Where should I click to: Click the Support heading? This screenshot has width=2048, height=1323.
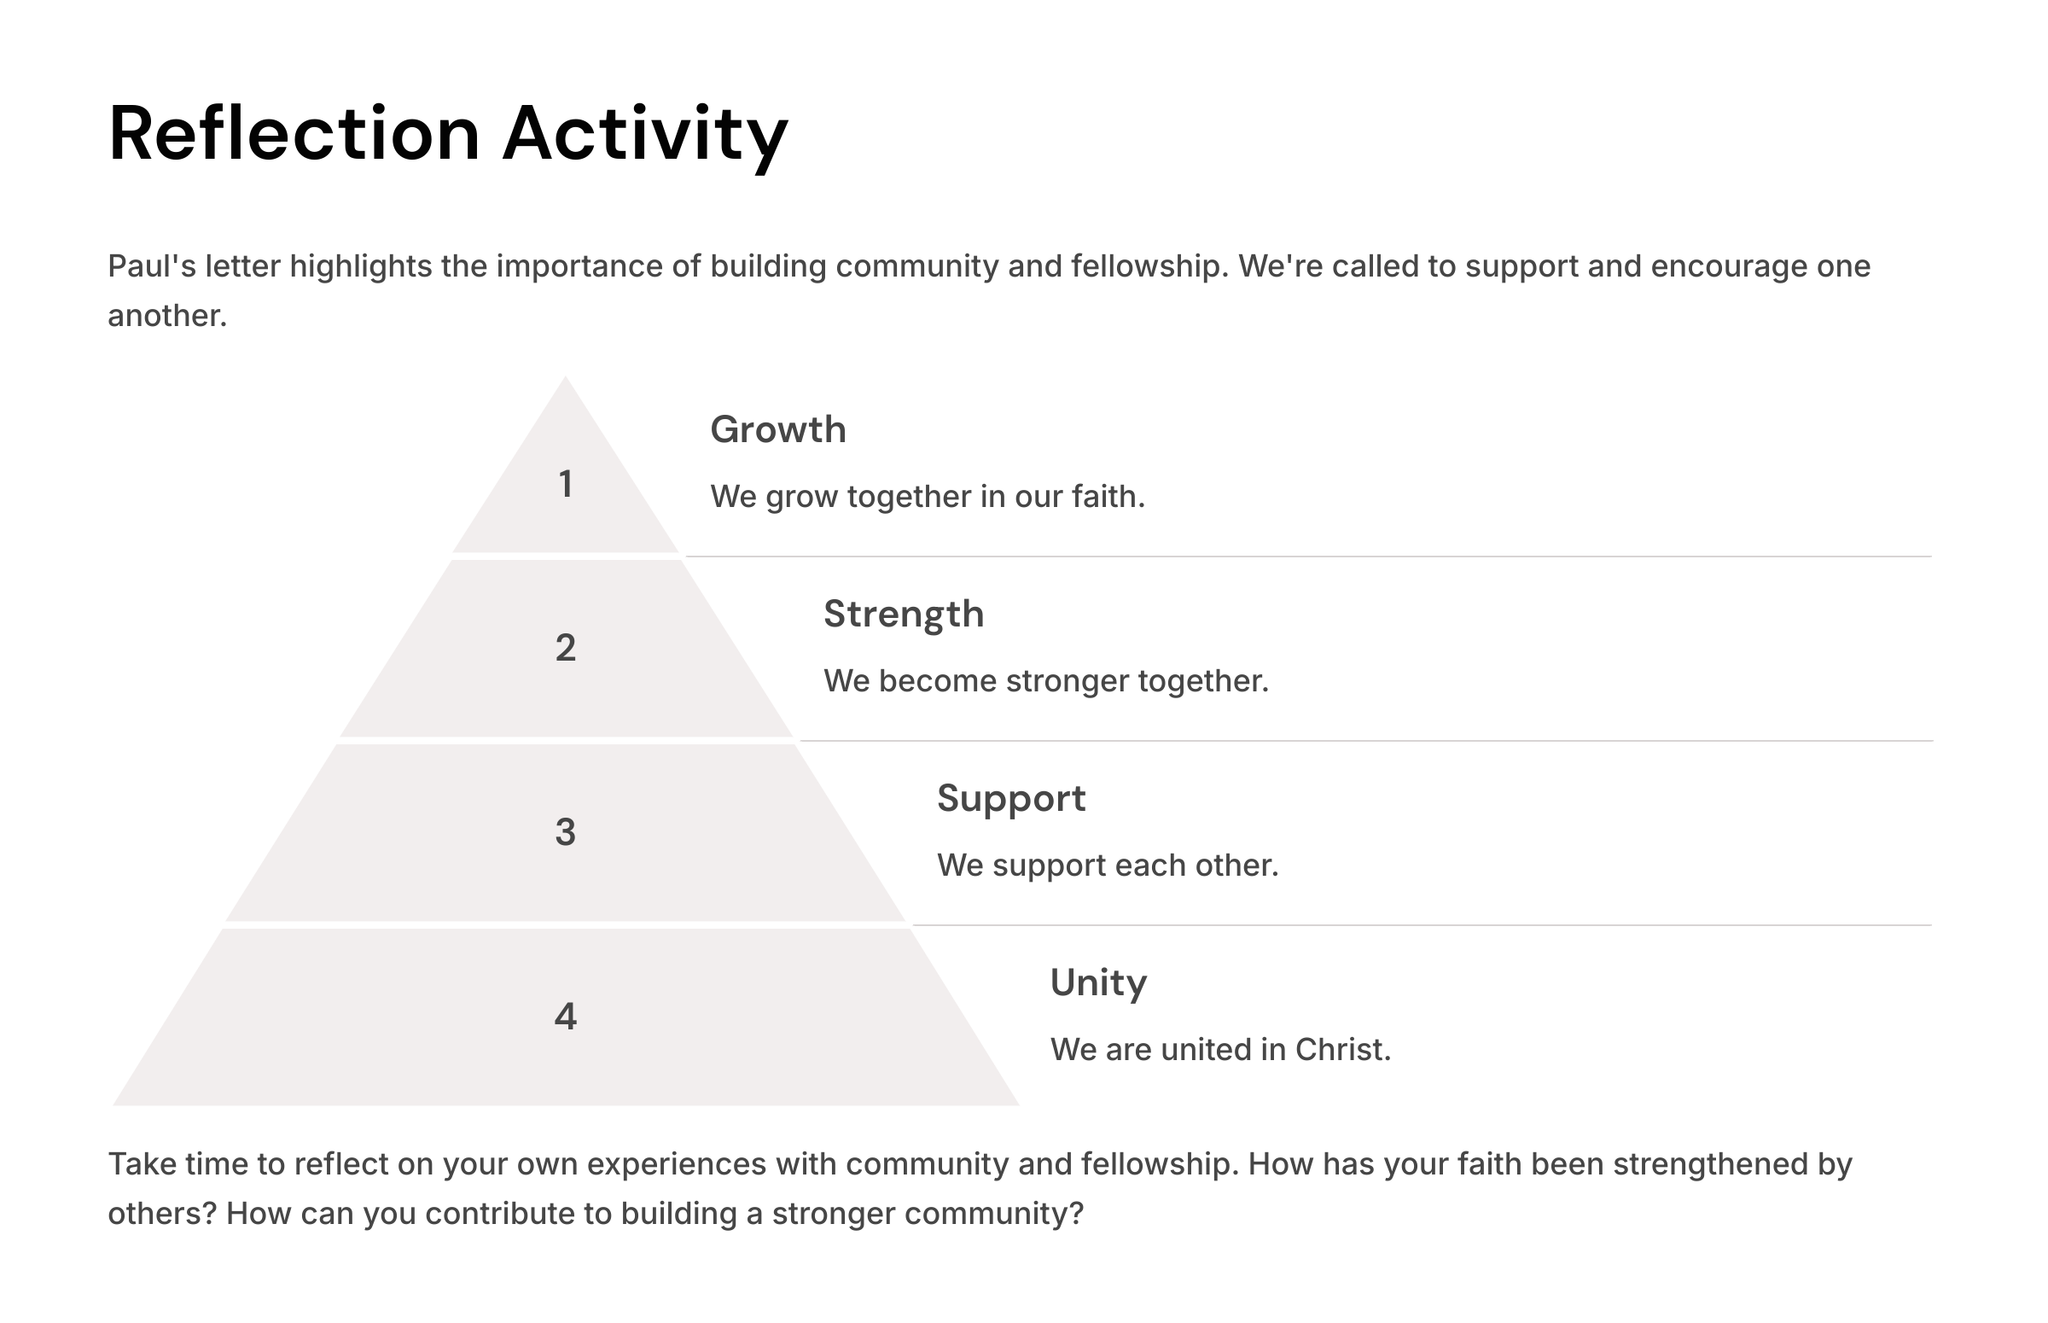[x=1010, y=798]
